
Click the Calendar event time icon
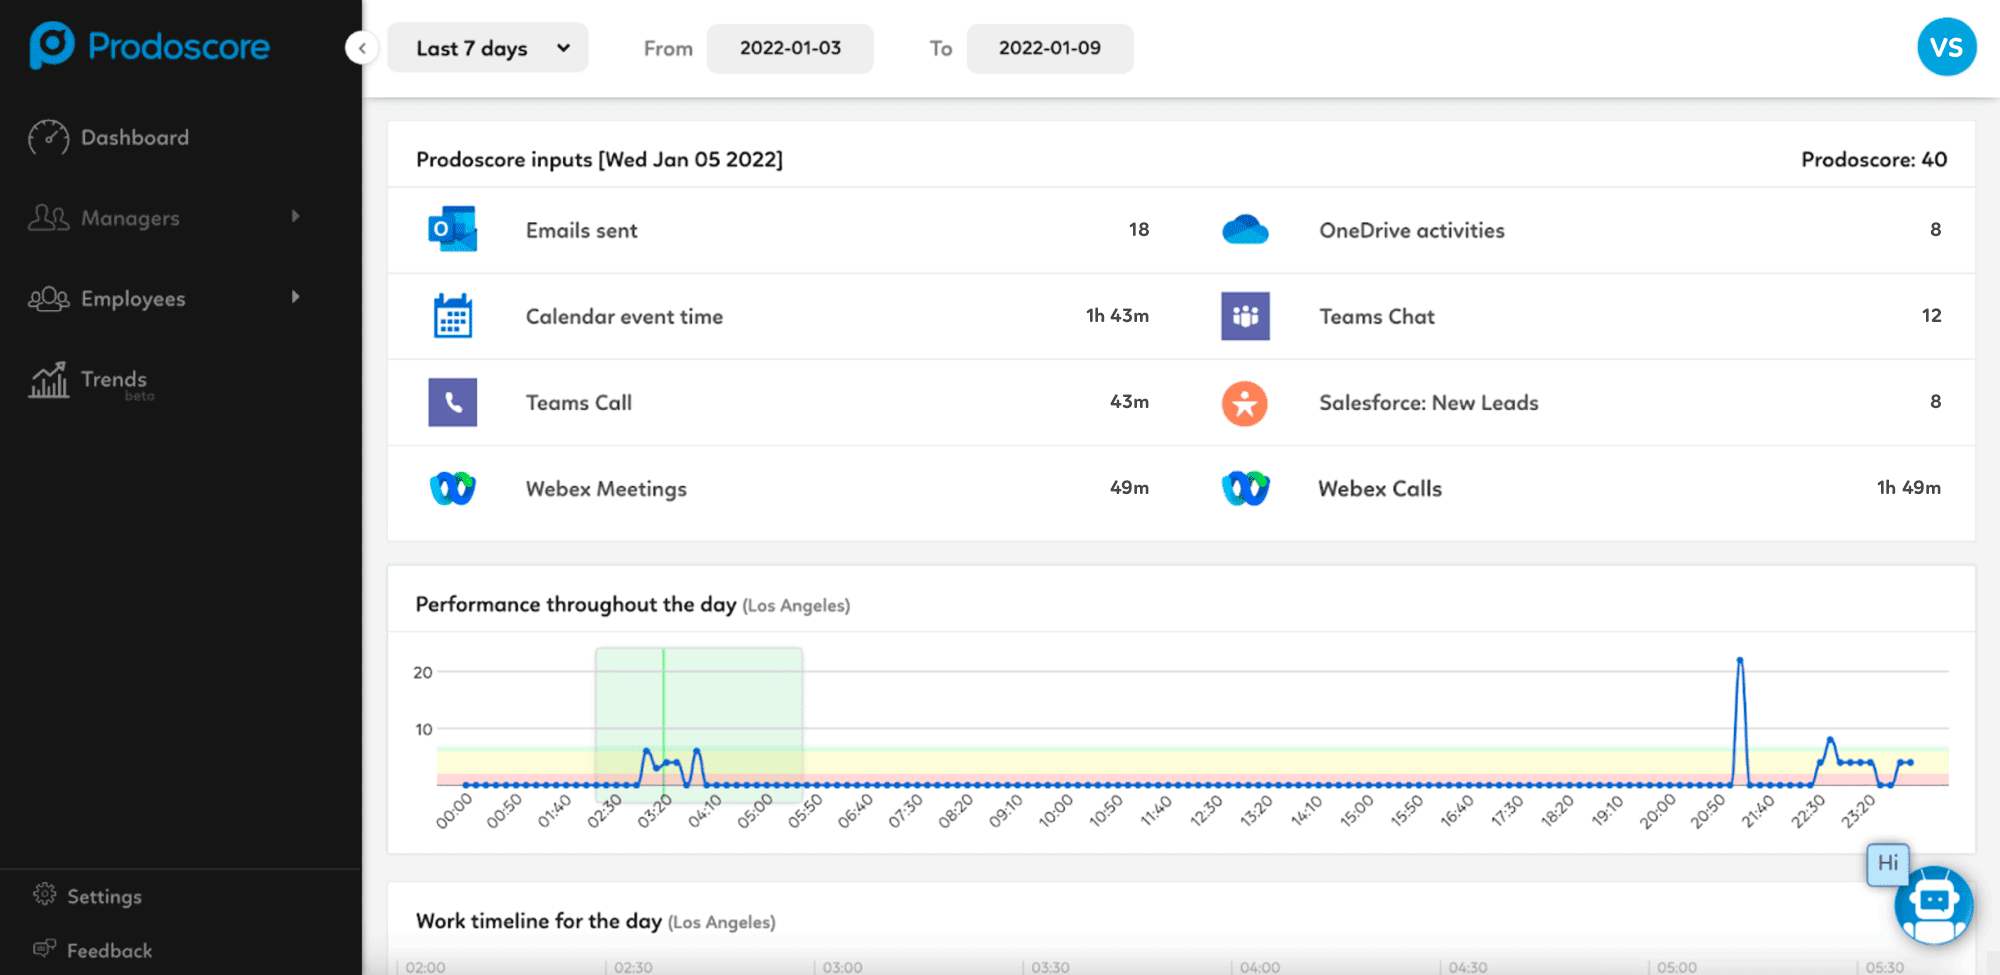pyautogui.click(x=453, y=316)
